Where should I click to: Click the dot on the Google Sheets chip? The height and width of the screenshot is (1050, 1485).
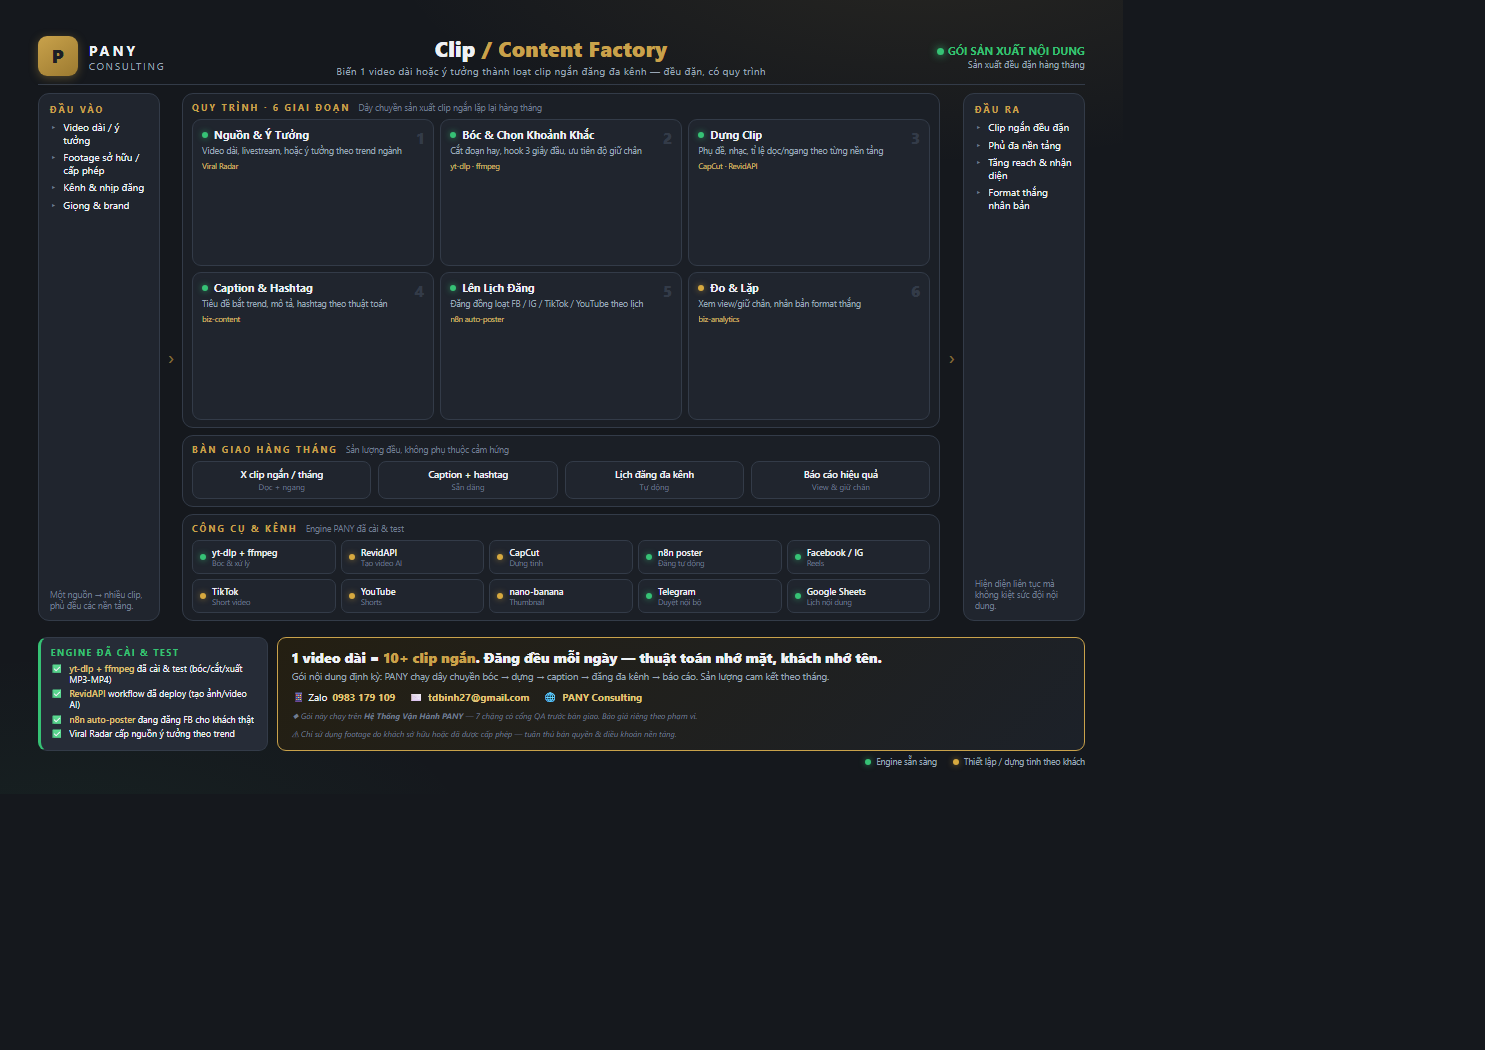[x=798, y=596]
